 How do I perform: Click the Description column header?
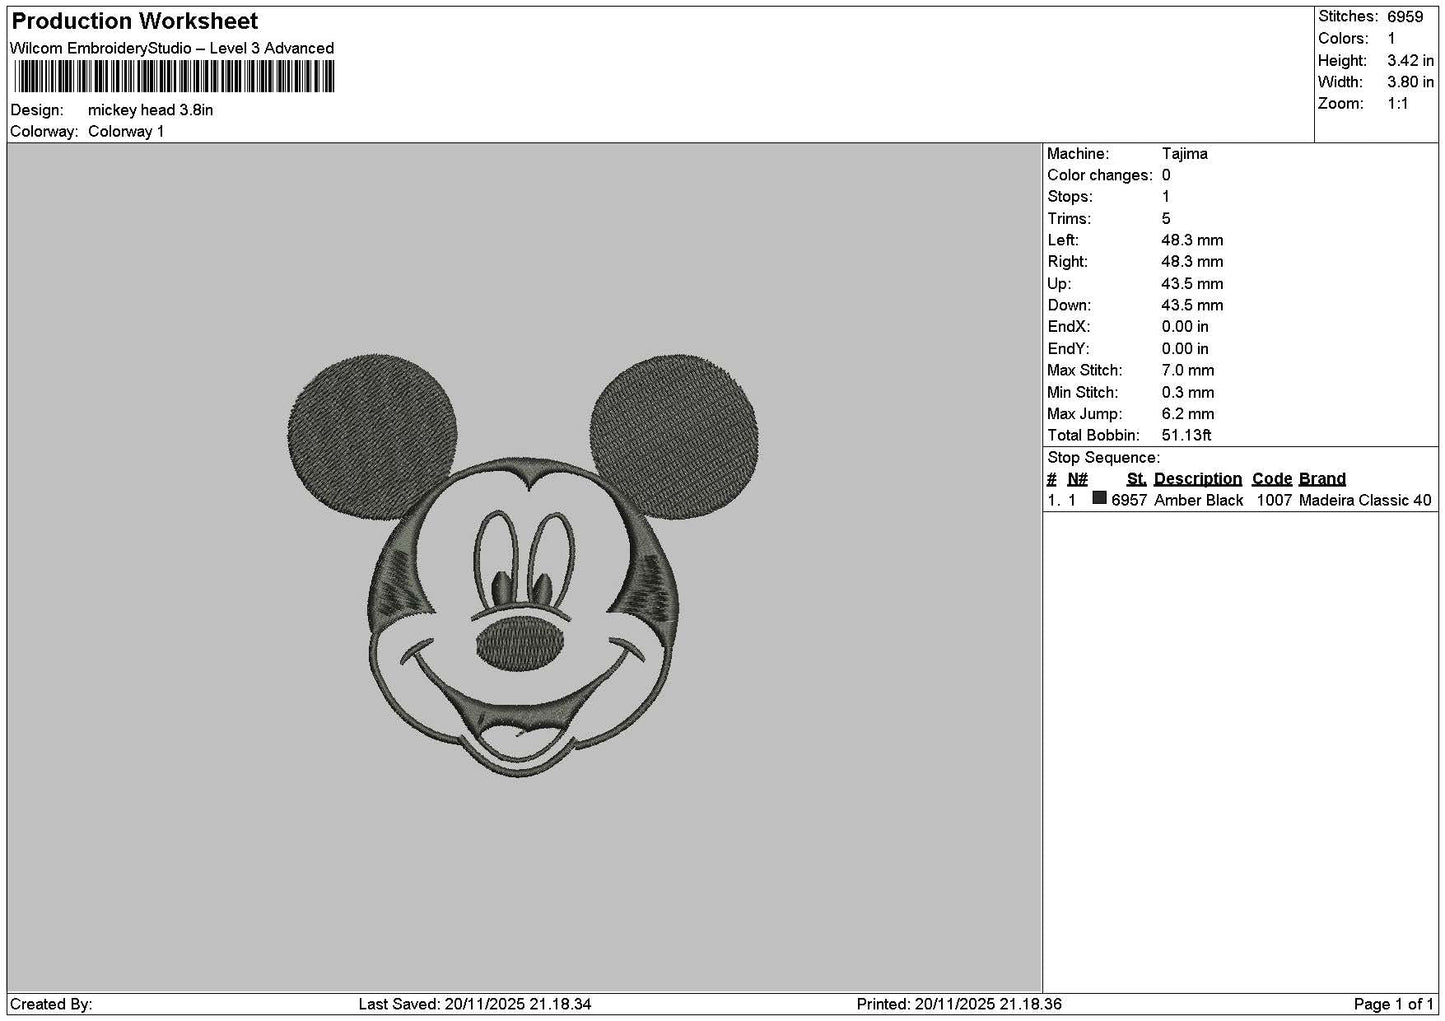(1198, 479)
